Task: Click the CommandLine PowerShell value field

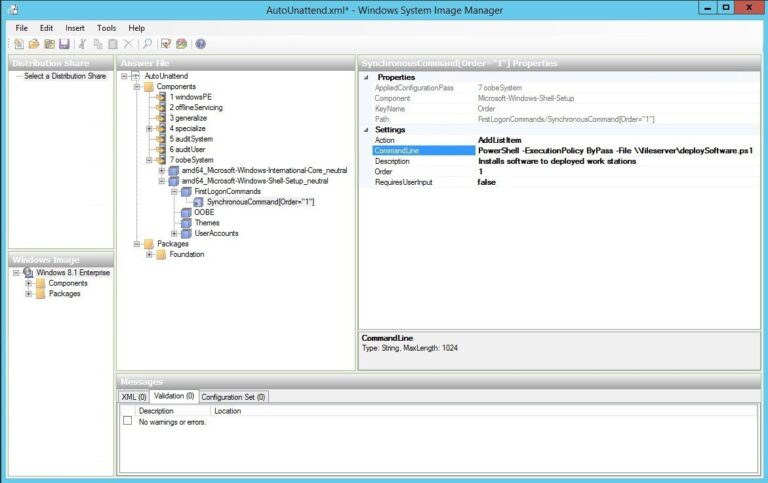Action: coord(617,151)
